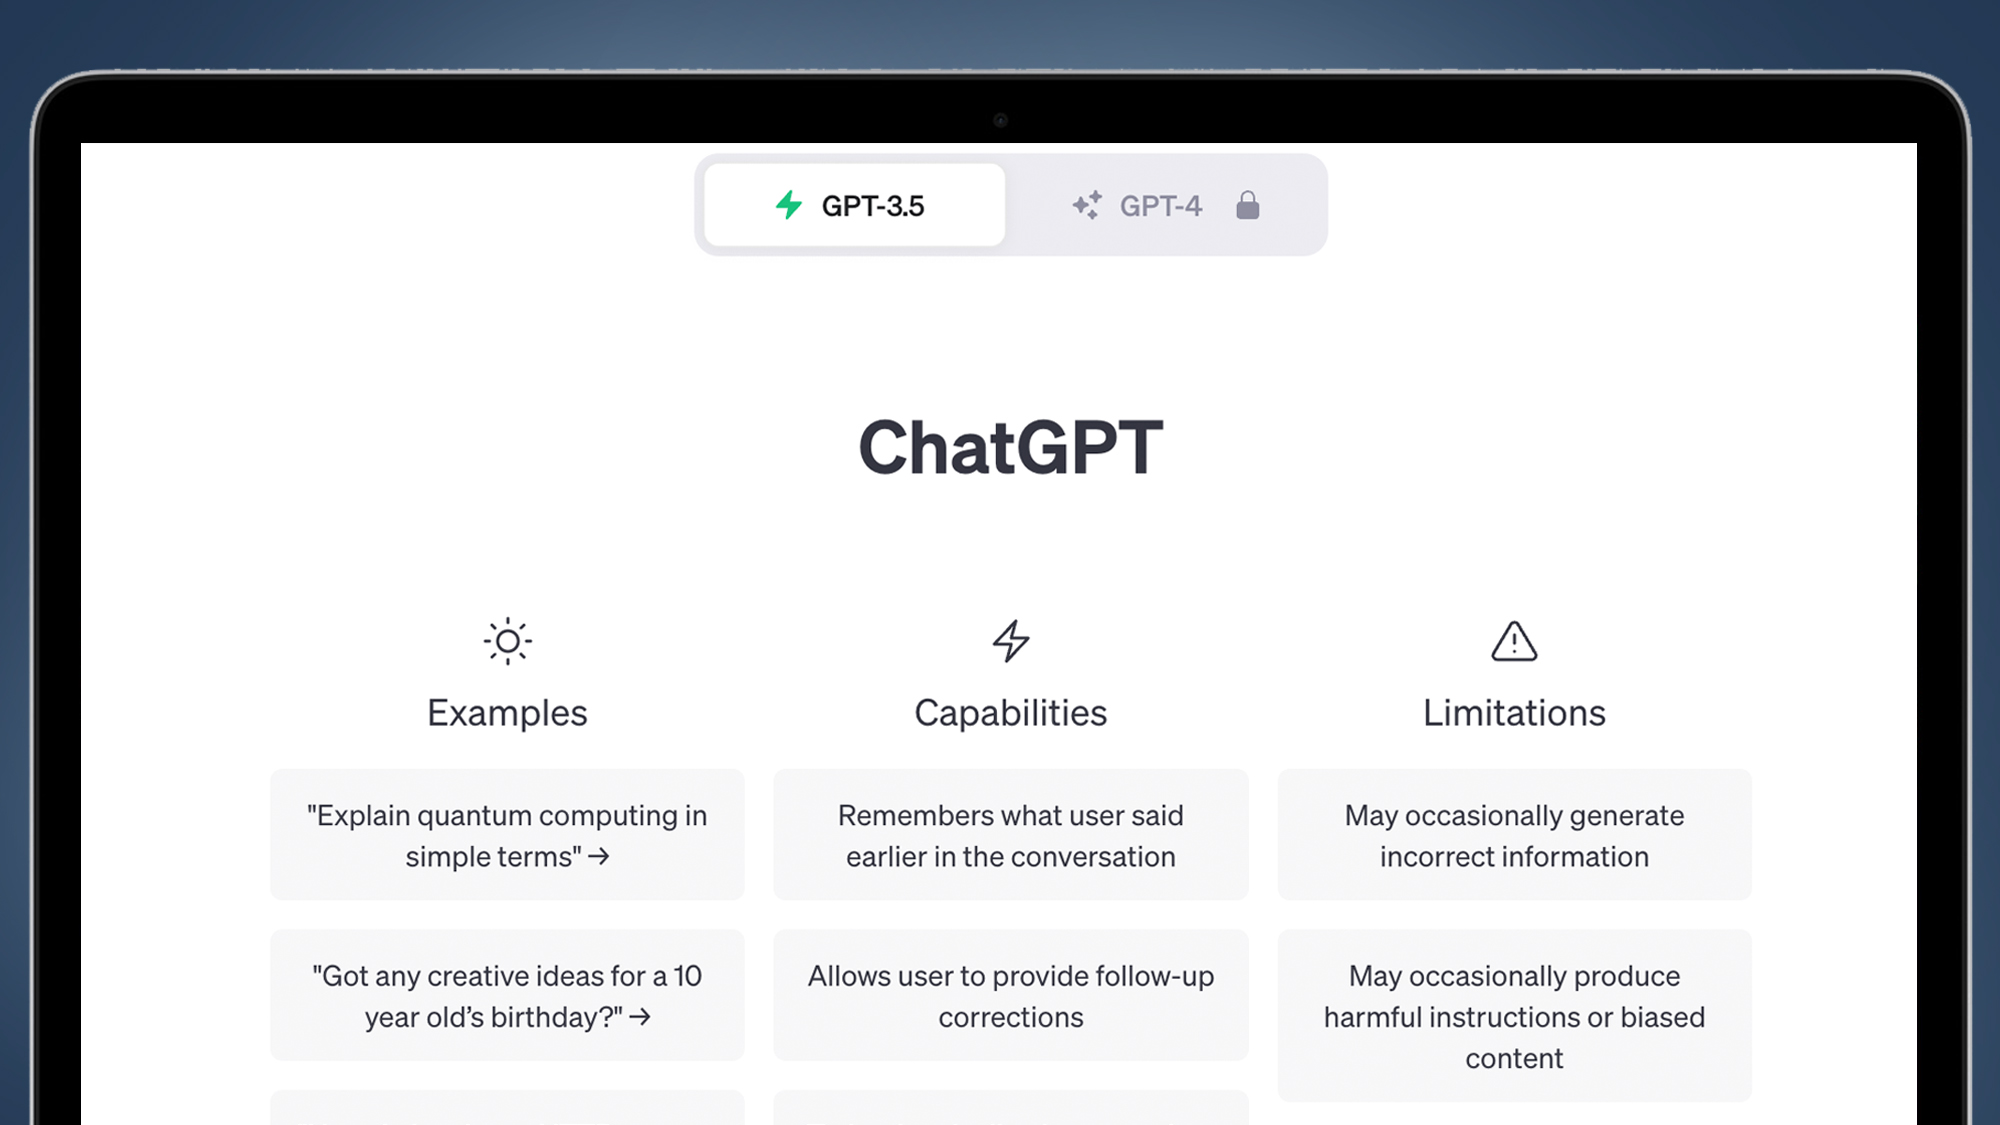Open quantum computing explanation example
This screenshot has height=1125, width=2000.
pos(507,835)
